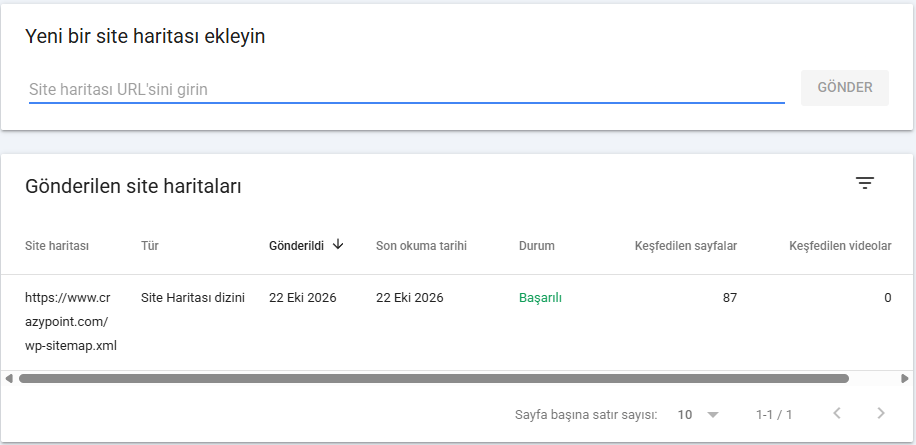This screenshot has width=916, height=445.
Task: Click the Sayfa başına satır sayısı label
Action: (586, 415)
